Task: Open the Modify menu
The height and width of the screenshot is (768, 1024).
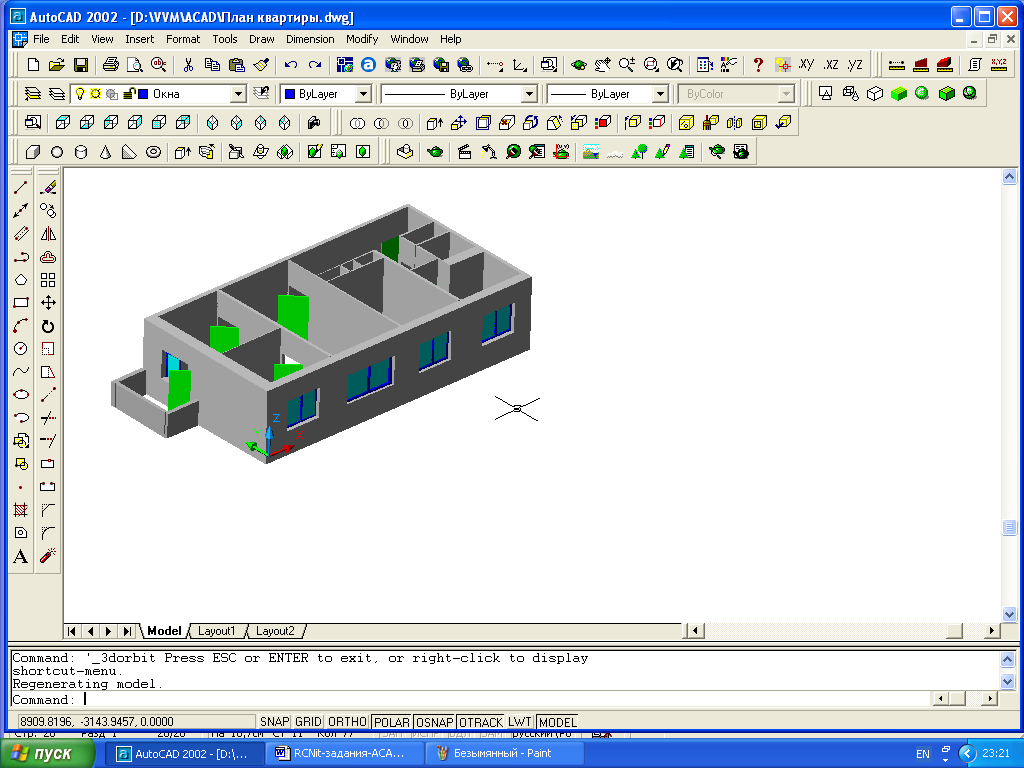Action: (x=362, y=39)
